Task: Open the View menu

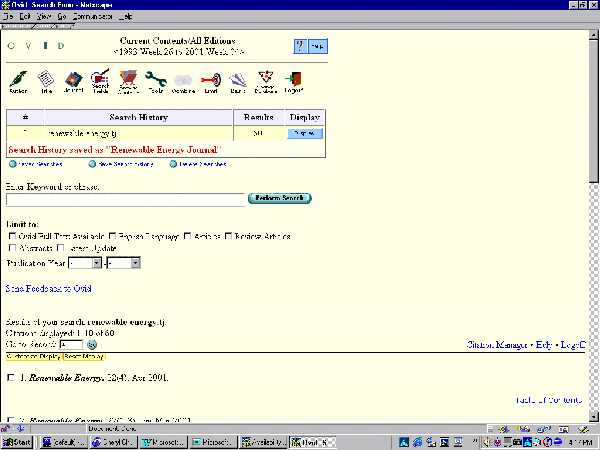Action: (x=44, y=16)
